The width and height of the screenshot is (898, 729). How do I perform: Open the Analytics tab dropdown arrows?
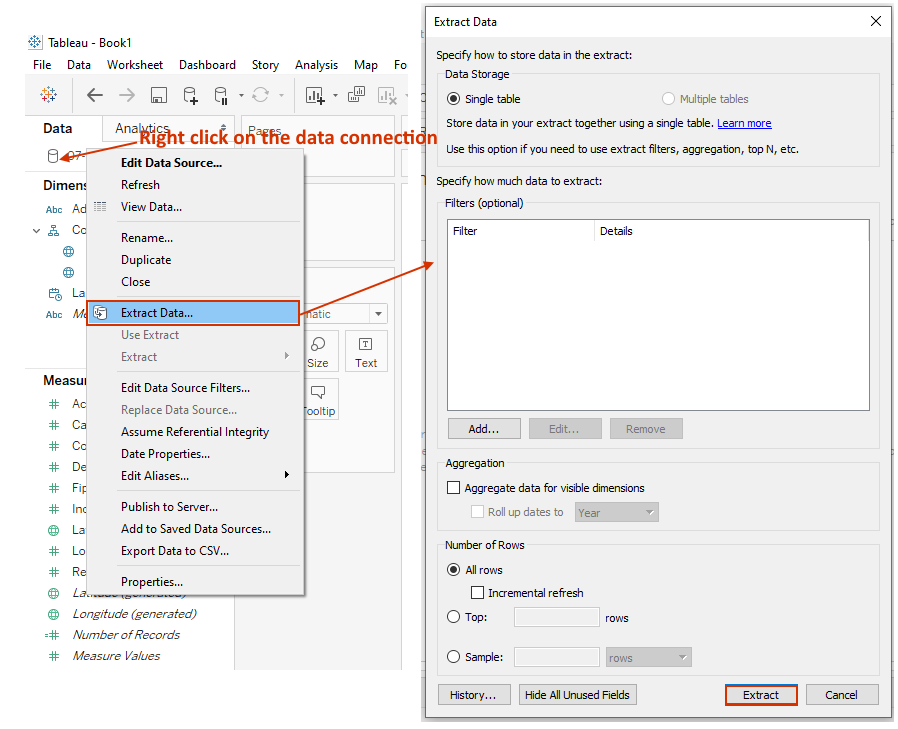tap(223, 128)
